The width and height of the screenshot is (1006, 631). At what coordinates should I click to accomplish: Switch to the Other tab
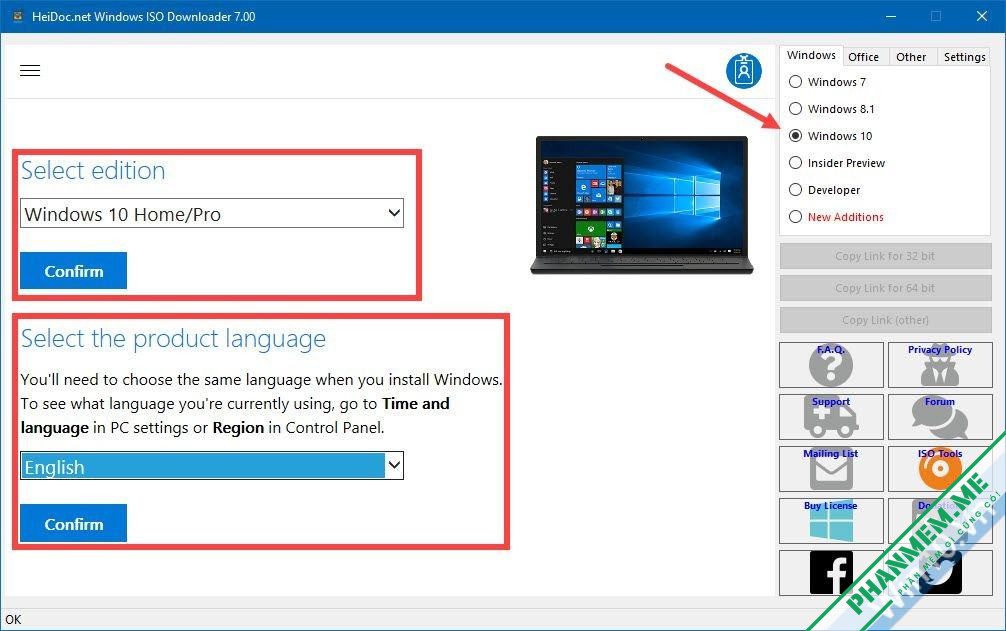tap(911, 57)
